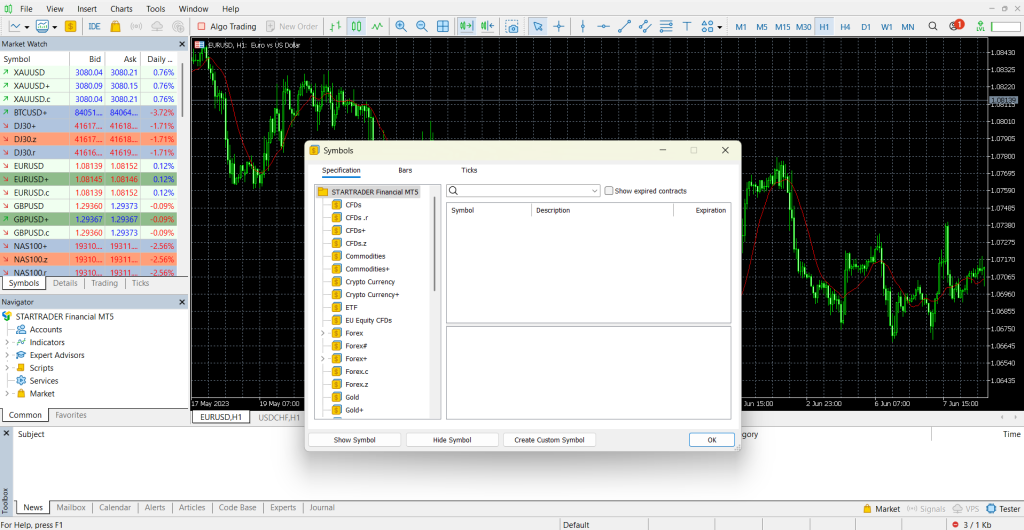Select the cursor arrow tool
Screen dimensions: 1024x530
click(537, 27)
